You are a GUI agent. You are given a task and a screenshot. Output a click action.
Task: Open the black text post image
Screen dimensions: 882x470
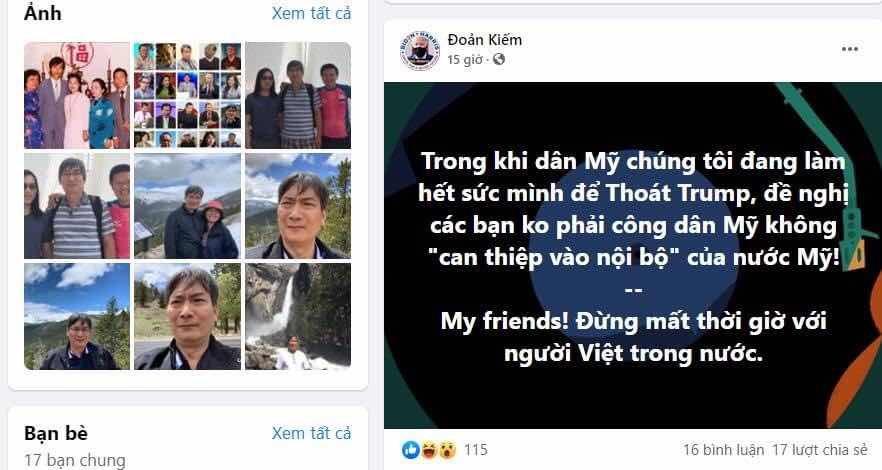coord(633,255)
